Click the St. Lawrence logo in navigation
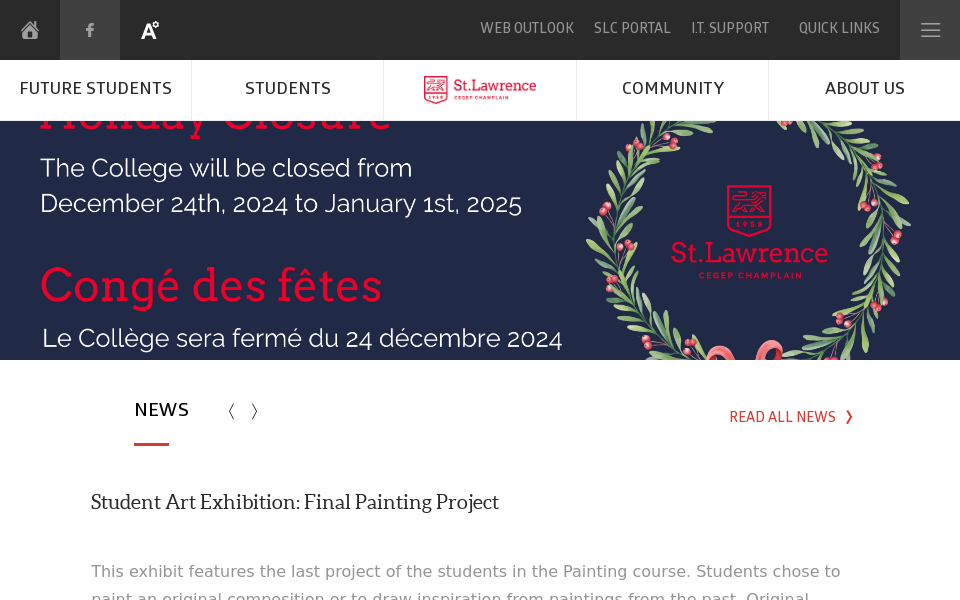The height and width of the screenshot is (600, 960). pyautogui.click(x=480, y=89)
